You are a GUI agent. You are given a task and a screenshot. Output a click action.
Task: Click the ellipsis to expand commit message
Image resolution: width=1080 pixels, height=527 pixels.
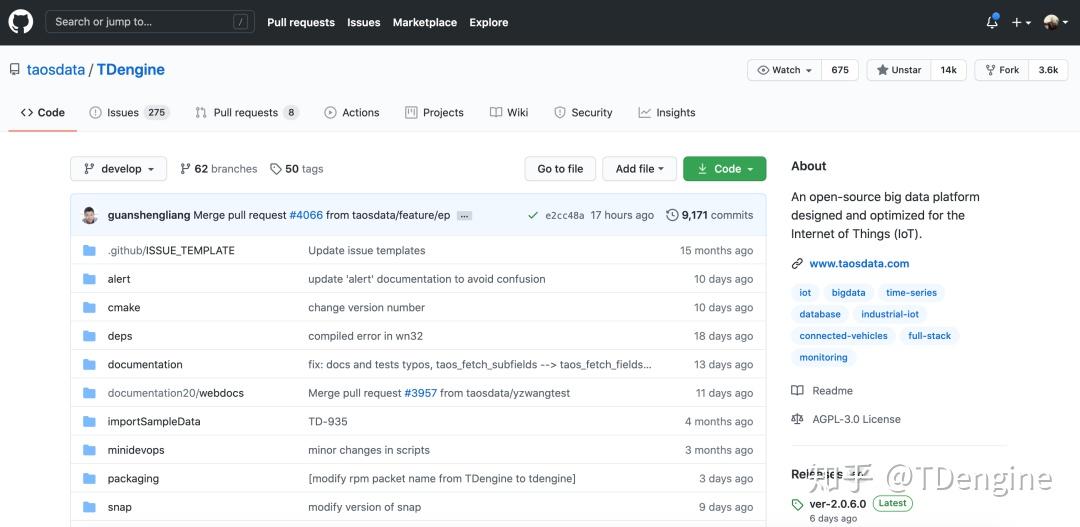click(x=464, y=216)
